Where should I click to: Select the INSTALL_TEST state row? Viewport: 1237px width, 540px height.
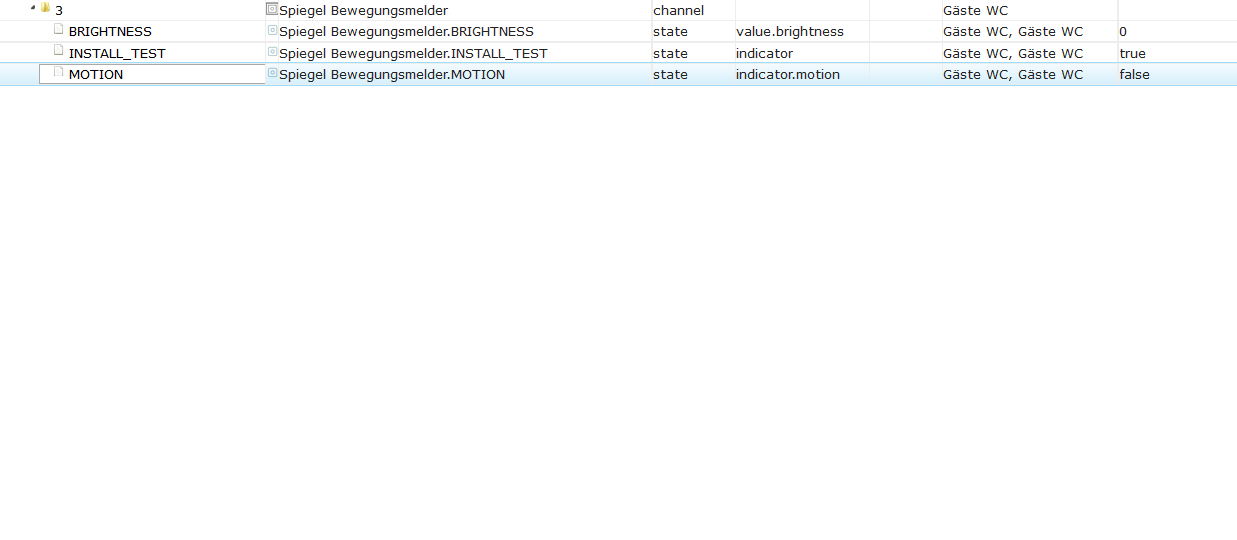pos(618,53)
